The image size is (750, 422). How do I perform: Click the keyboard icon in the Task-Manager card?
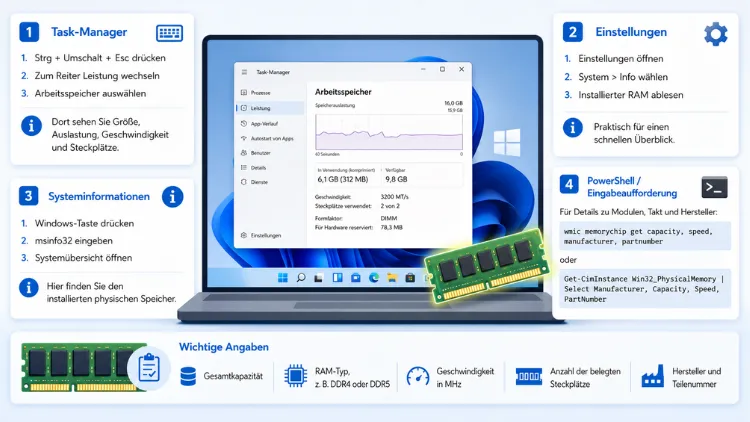[x=169, y=33]
